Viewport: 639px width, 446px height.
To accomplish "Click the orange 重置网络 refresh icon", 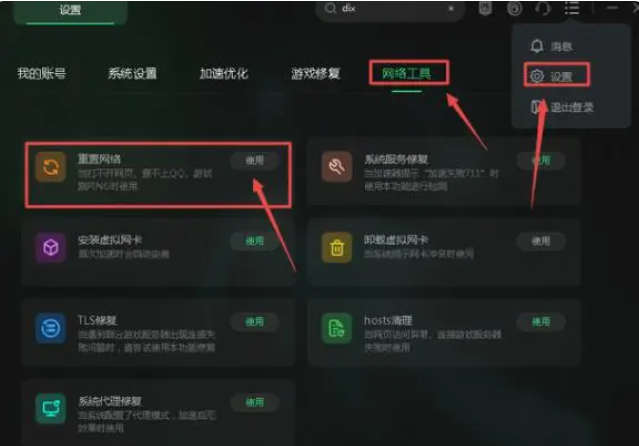I will pyautogui.click(x=51, y=167).
